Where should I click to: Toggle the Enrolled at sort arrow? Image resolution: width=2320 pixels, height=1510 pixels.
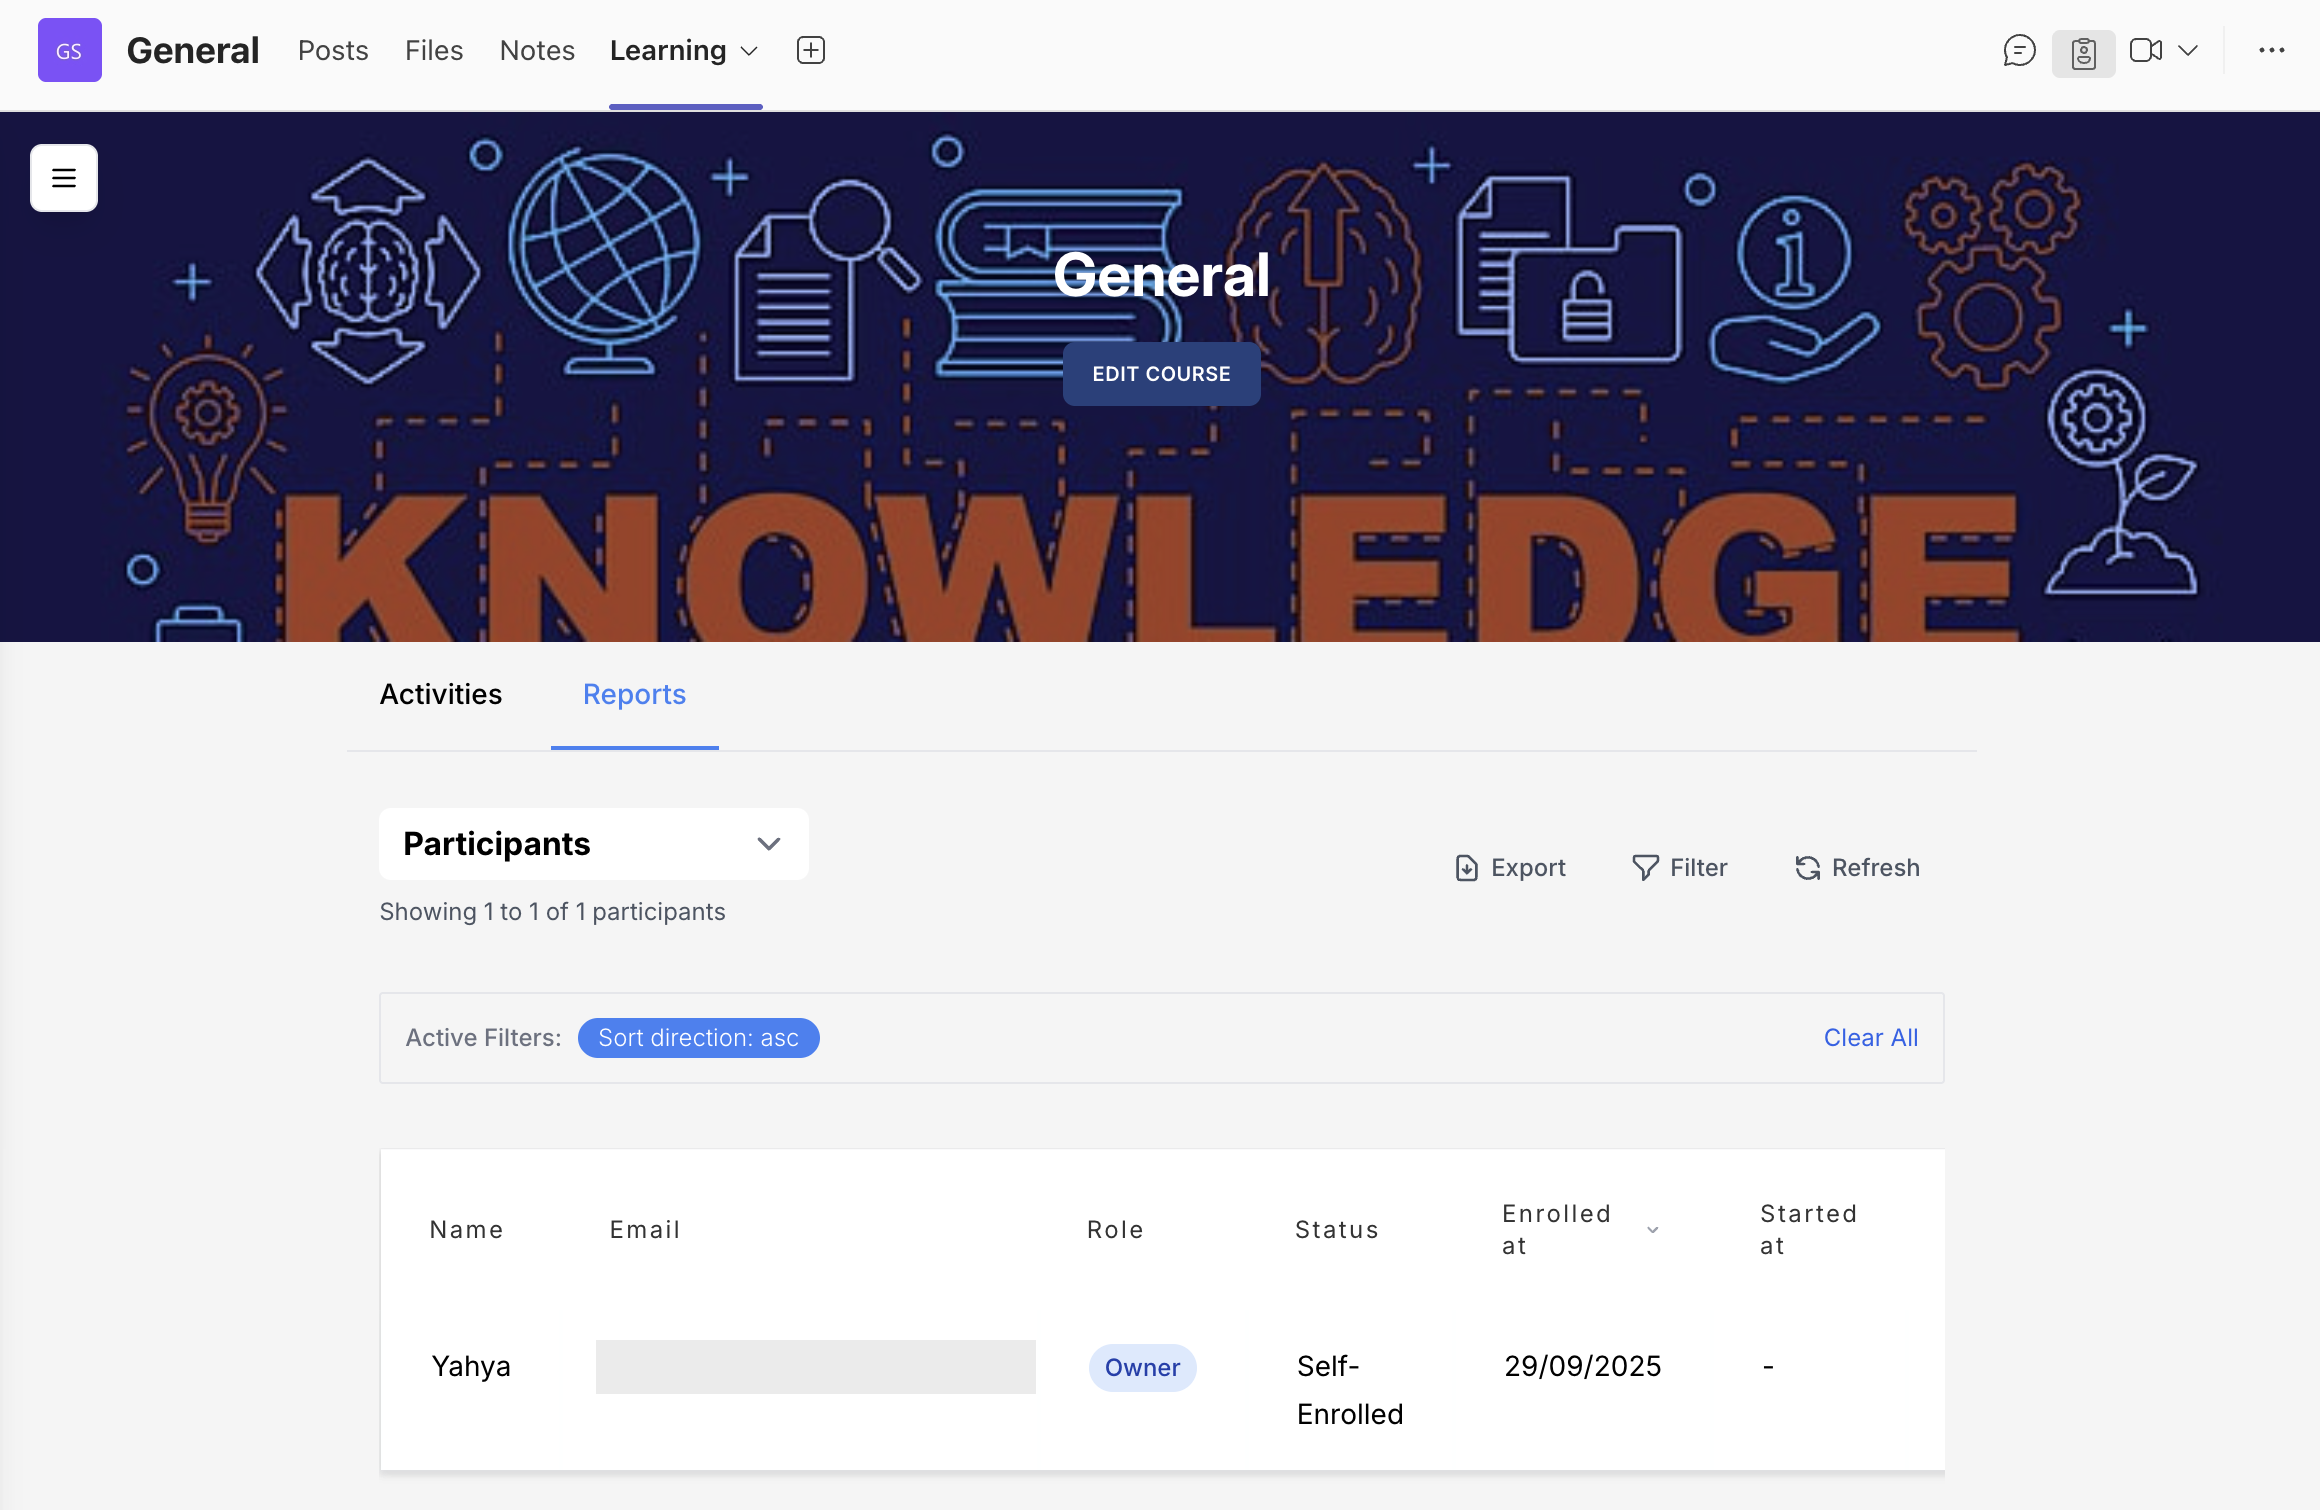[1653, 1230]
